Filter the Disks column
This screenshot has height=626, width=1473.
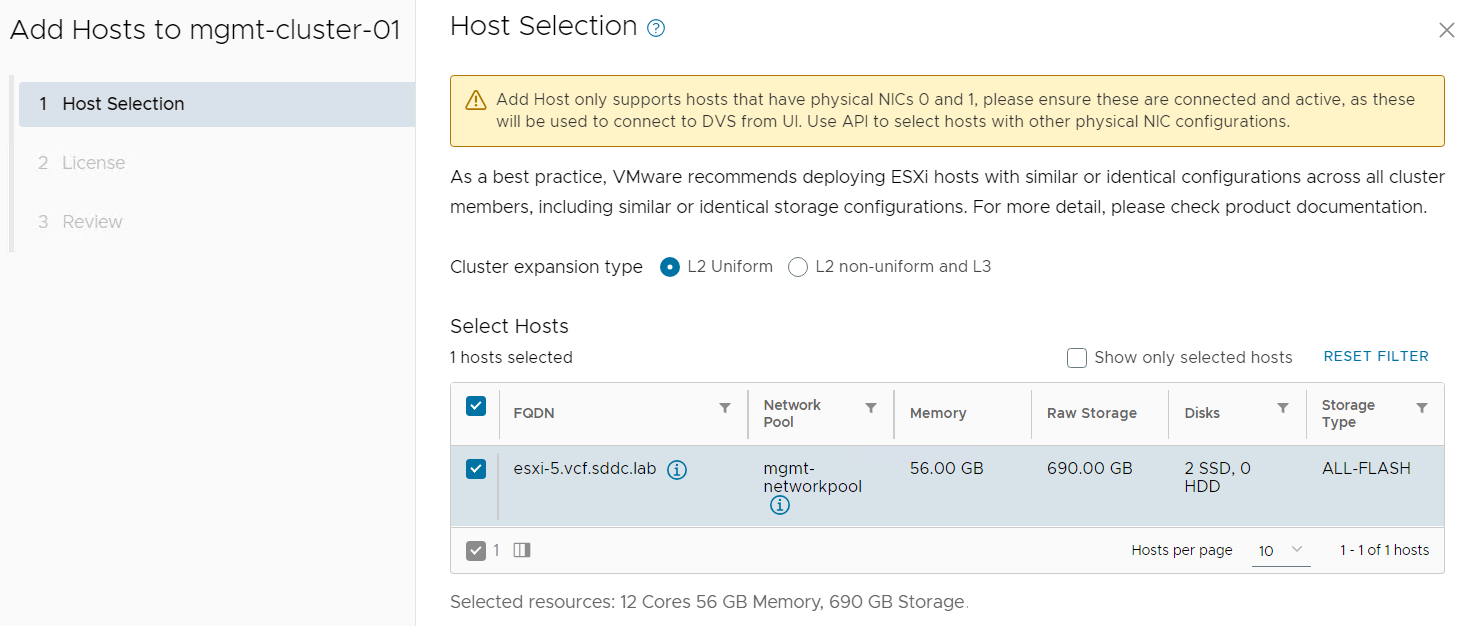(1283, 408)
